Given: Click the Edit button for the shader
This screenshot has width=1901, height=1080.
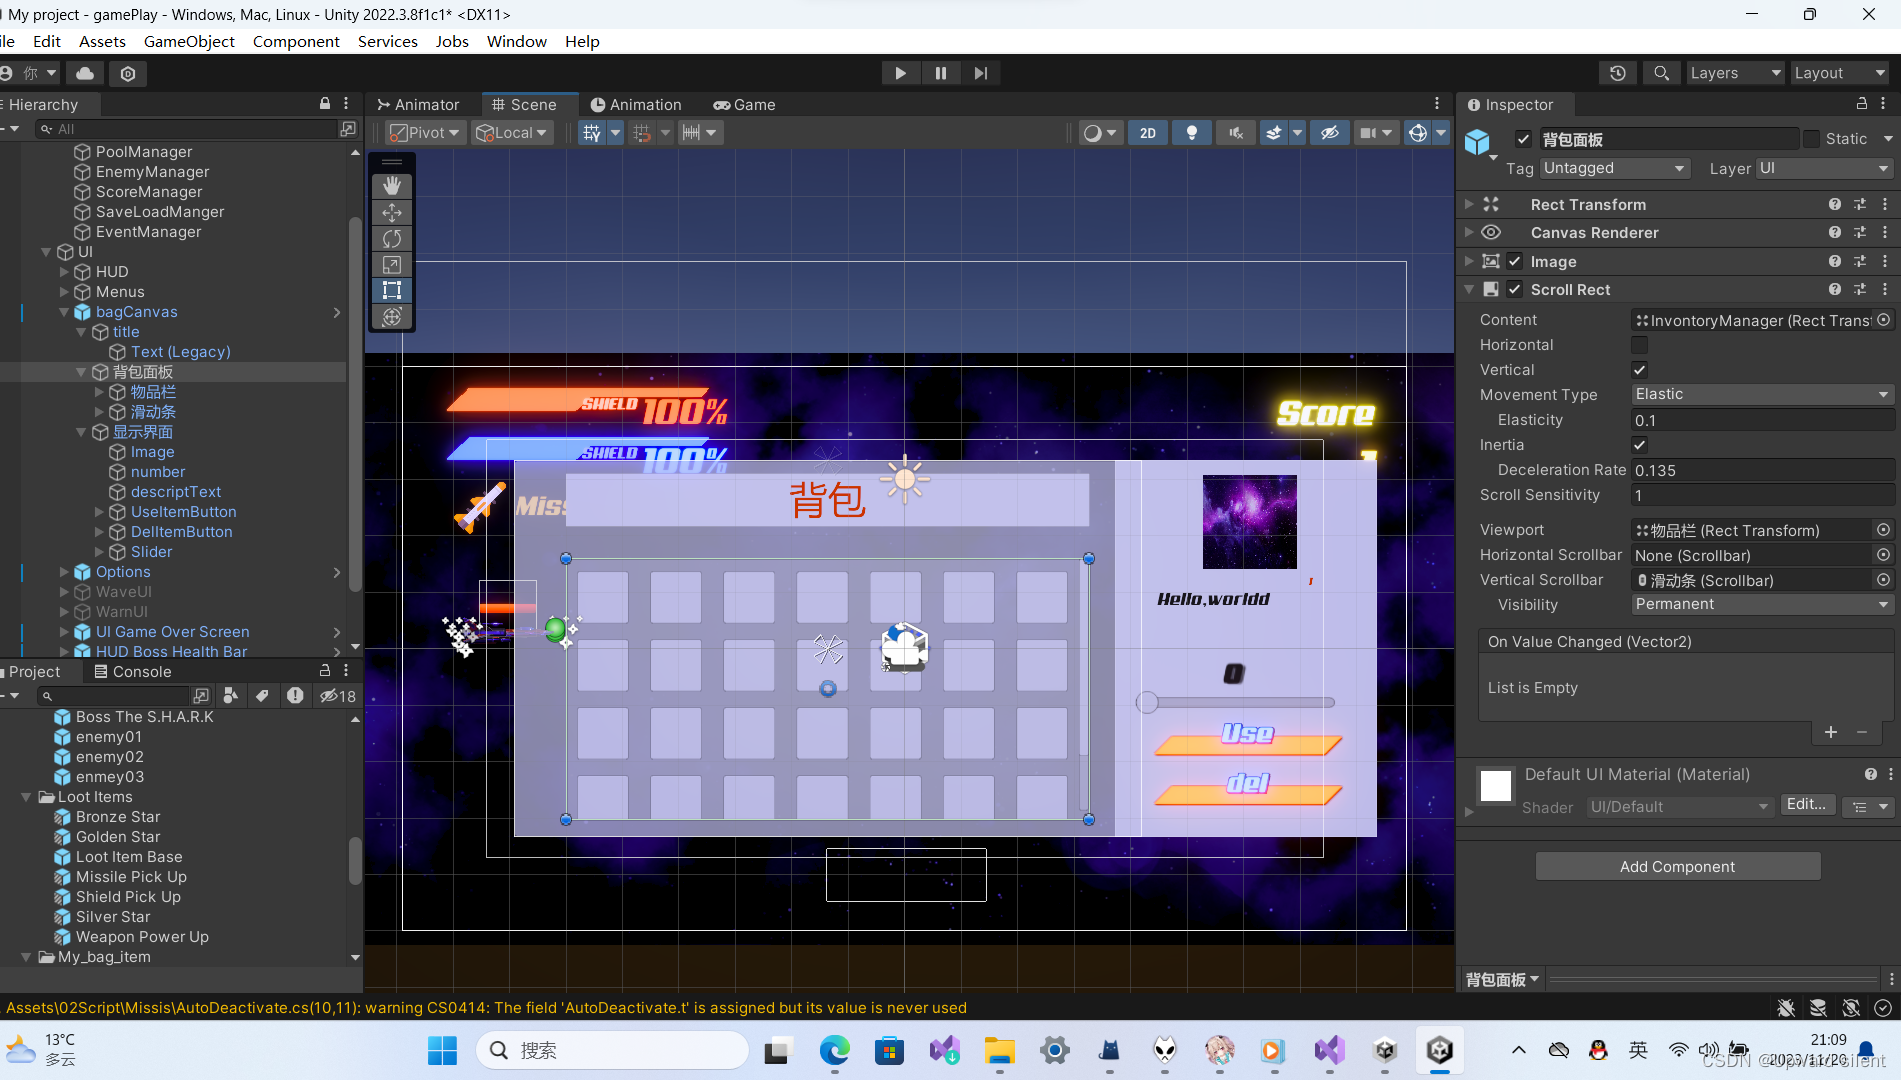Looking at the screenshot, I should tap(1806, 804).
